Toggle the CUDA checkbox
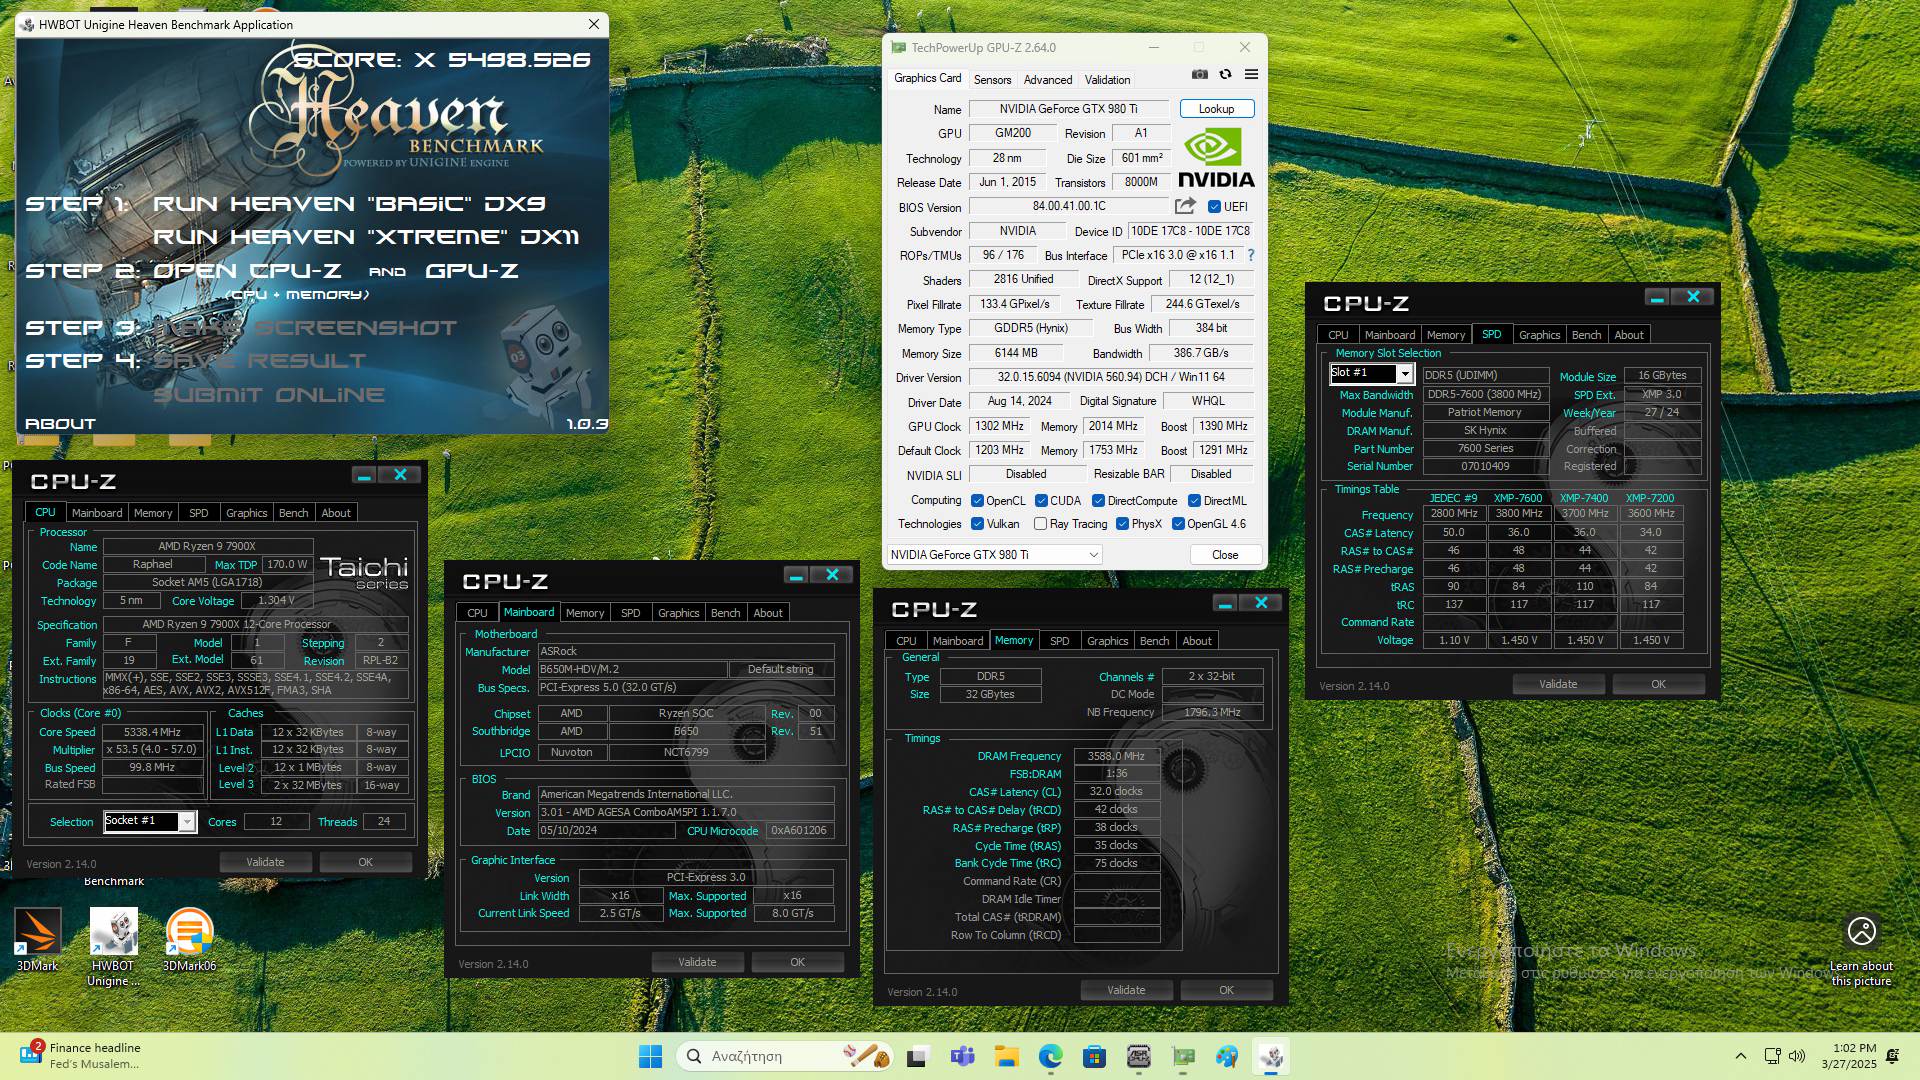The width and height of the screenshot is (1920, 1080). pyautogui.click(x=1041, y=501)
